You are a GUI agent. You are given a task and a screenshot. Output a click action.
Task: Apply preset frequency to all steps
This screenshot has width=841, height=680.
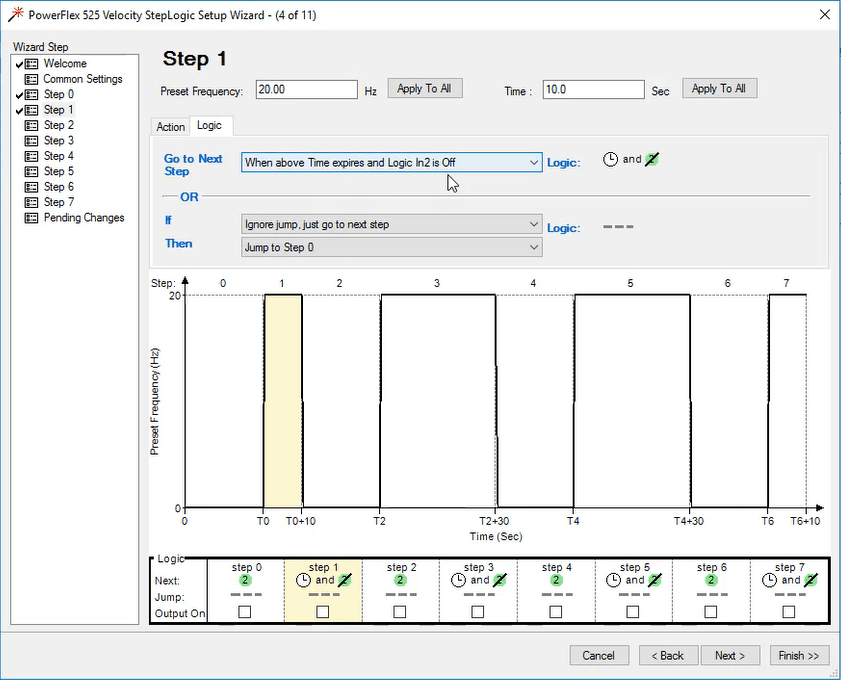pos(424,88)
